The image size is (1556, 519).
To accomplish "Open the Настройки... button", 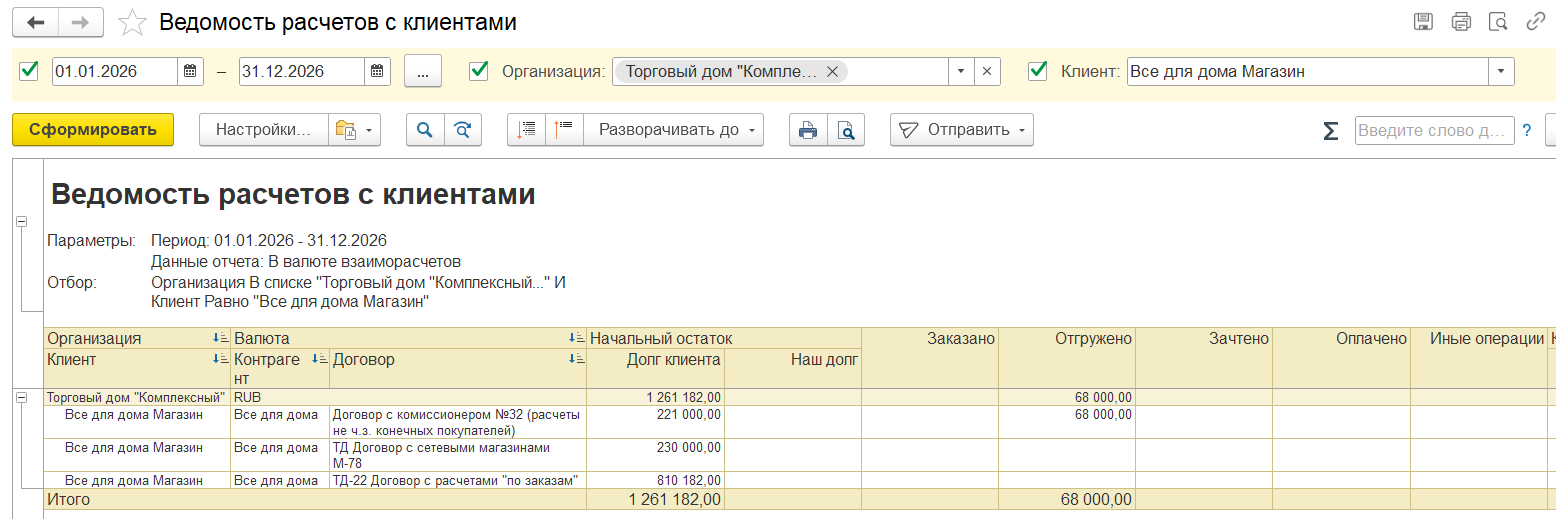I will (x=264, y=130).
